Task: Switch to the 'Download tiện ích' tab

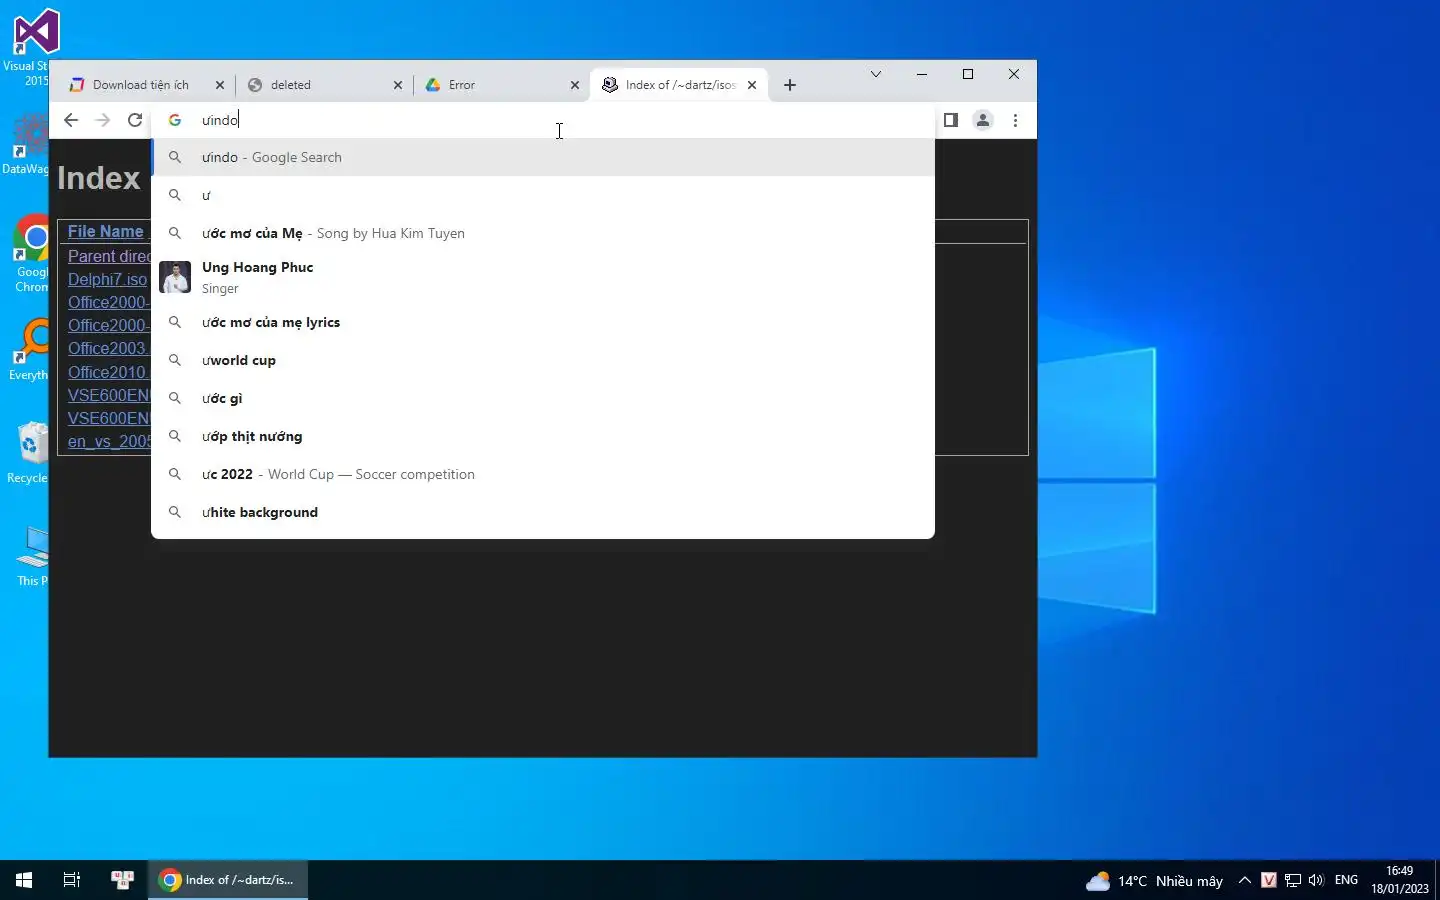Action: click(x=141, y=85)
